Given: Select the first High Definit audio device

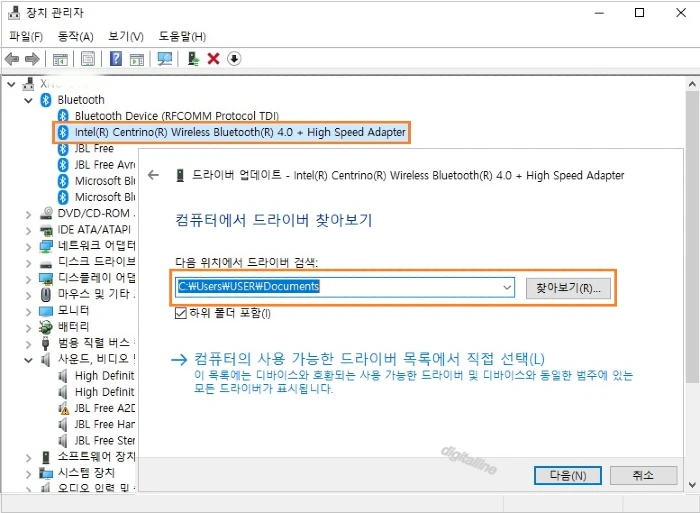Looking at the screenshot, I should point(104,376).
